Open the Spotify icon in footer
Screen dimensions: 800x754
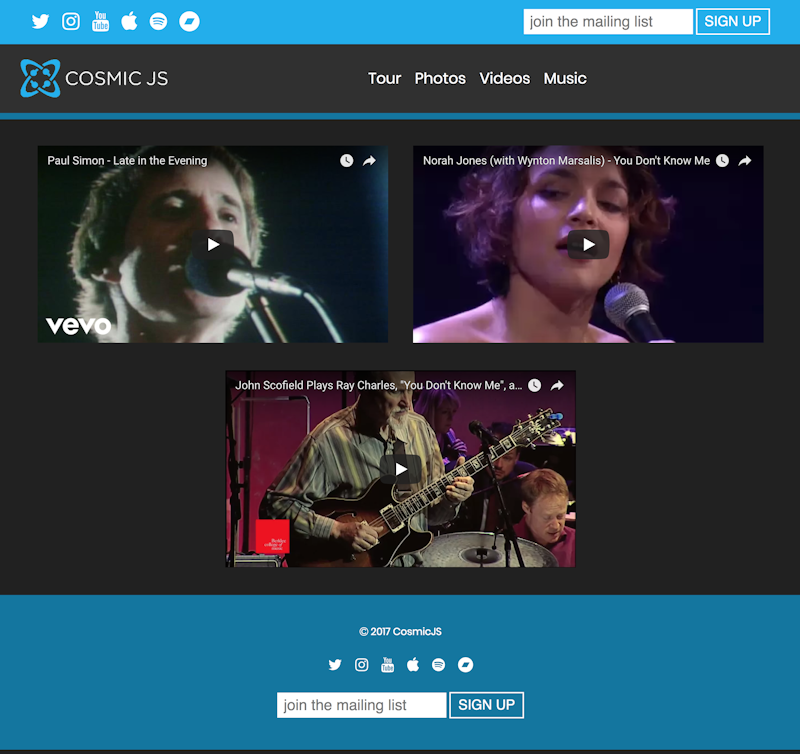[438, 665]
